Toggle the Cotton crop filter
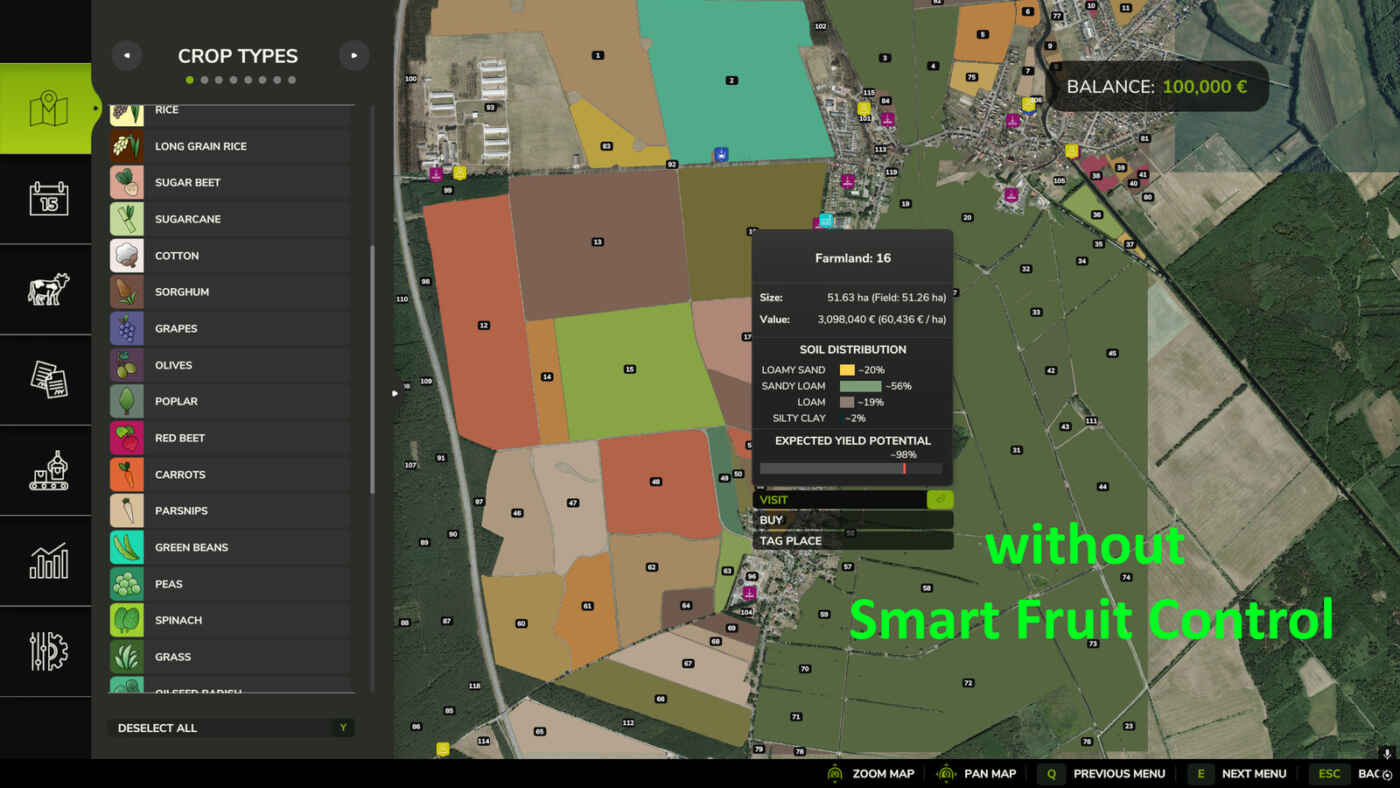 231,256
